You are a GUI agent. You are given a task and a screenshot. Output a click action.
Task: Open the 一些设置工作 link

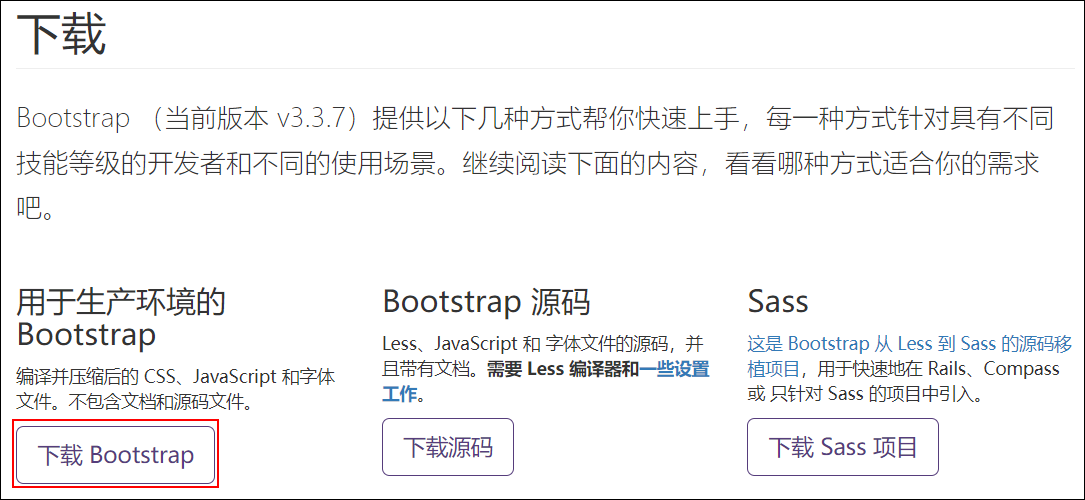click(545, 381)
